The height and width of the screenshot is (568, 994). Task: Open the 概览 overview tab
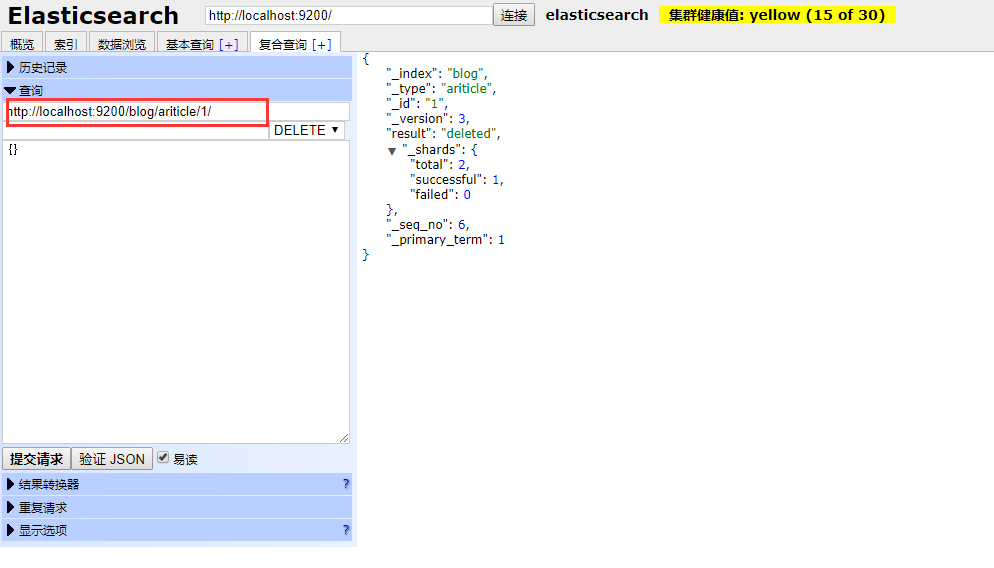click(22, 44)
